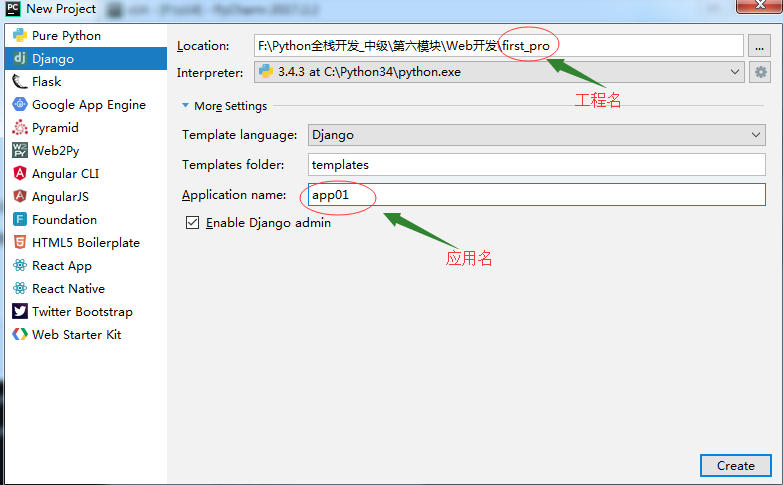Select Angular CLI project type
783x485 pixels.
coord(86,173)
